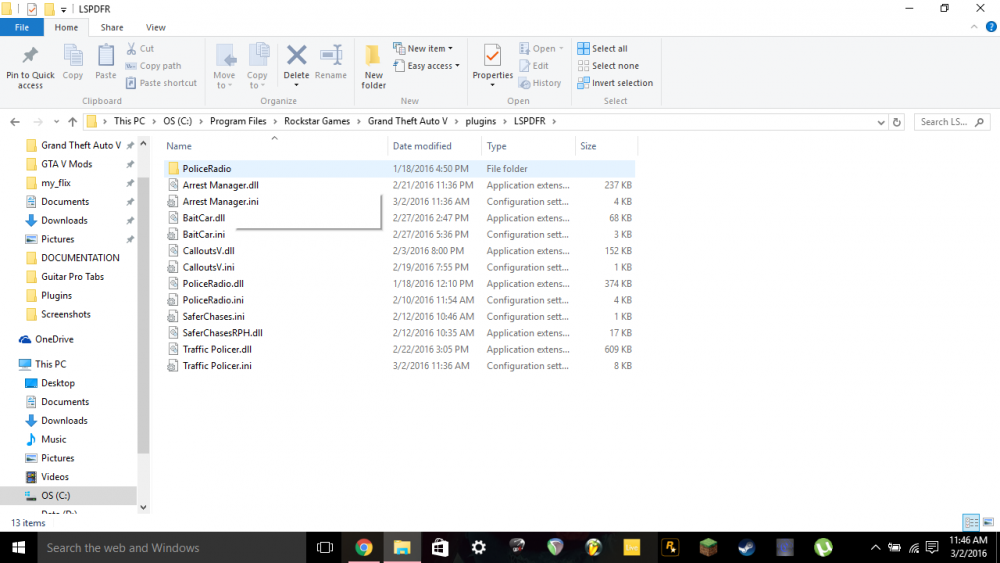The height and width of the screenshot is (563, 1000).
Task: Click the Paste ribbon icon
Action: [106, 55]
